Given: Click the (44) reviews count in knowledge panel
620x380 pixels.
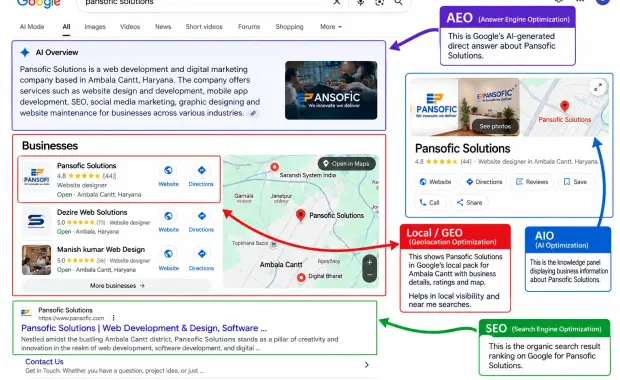Looking at the screenshot, I should click(466, 162).
